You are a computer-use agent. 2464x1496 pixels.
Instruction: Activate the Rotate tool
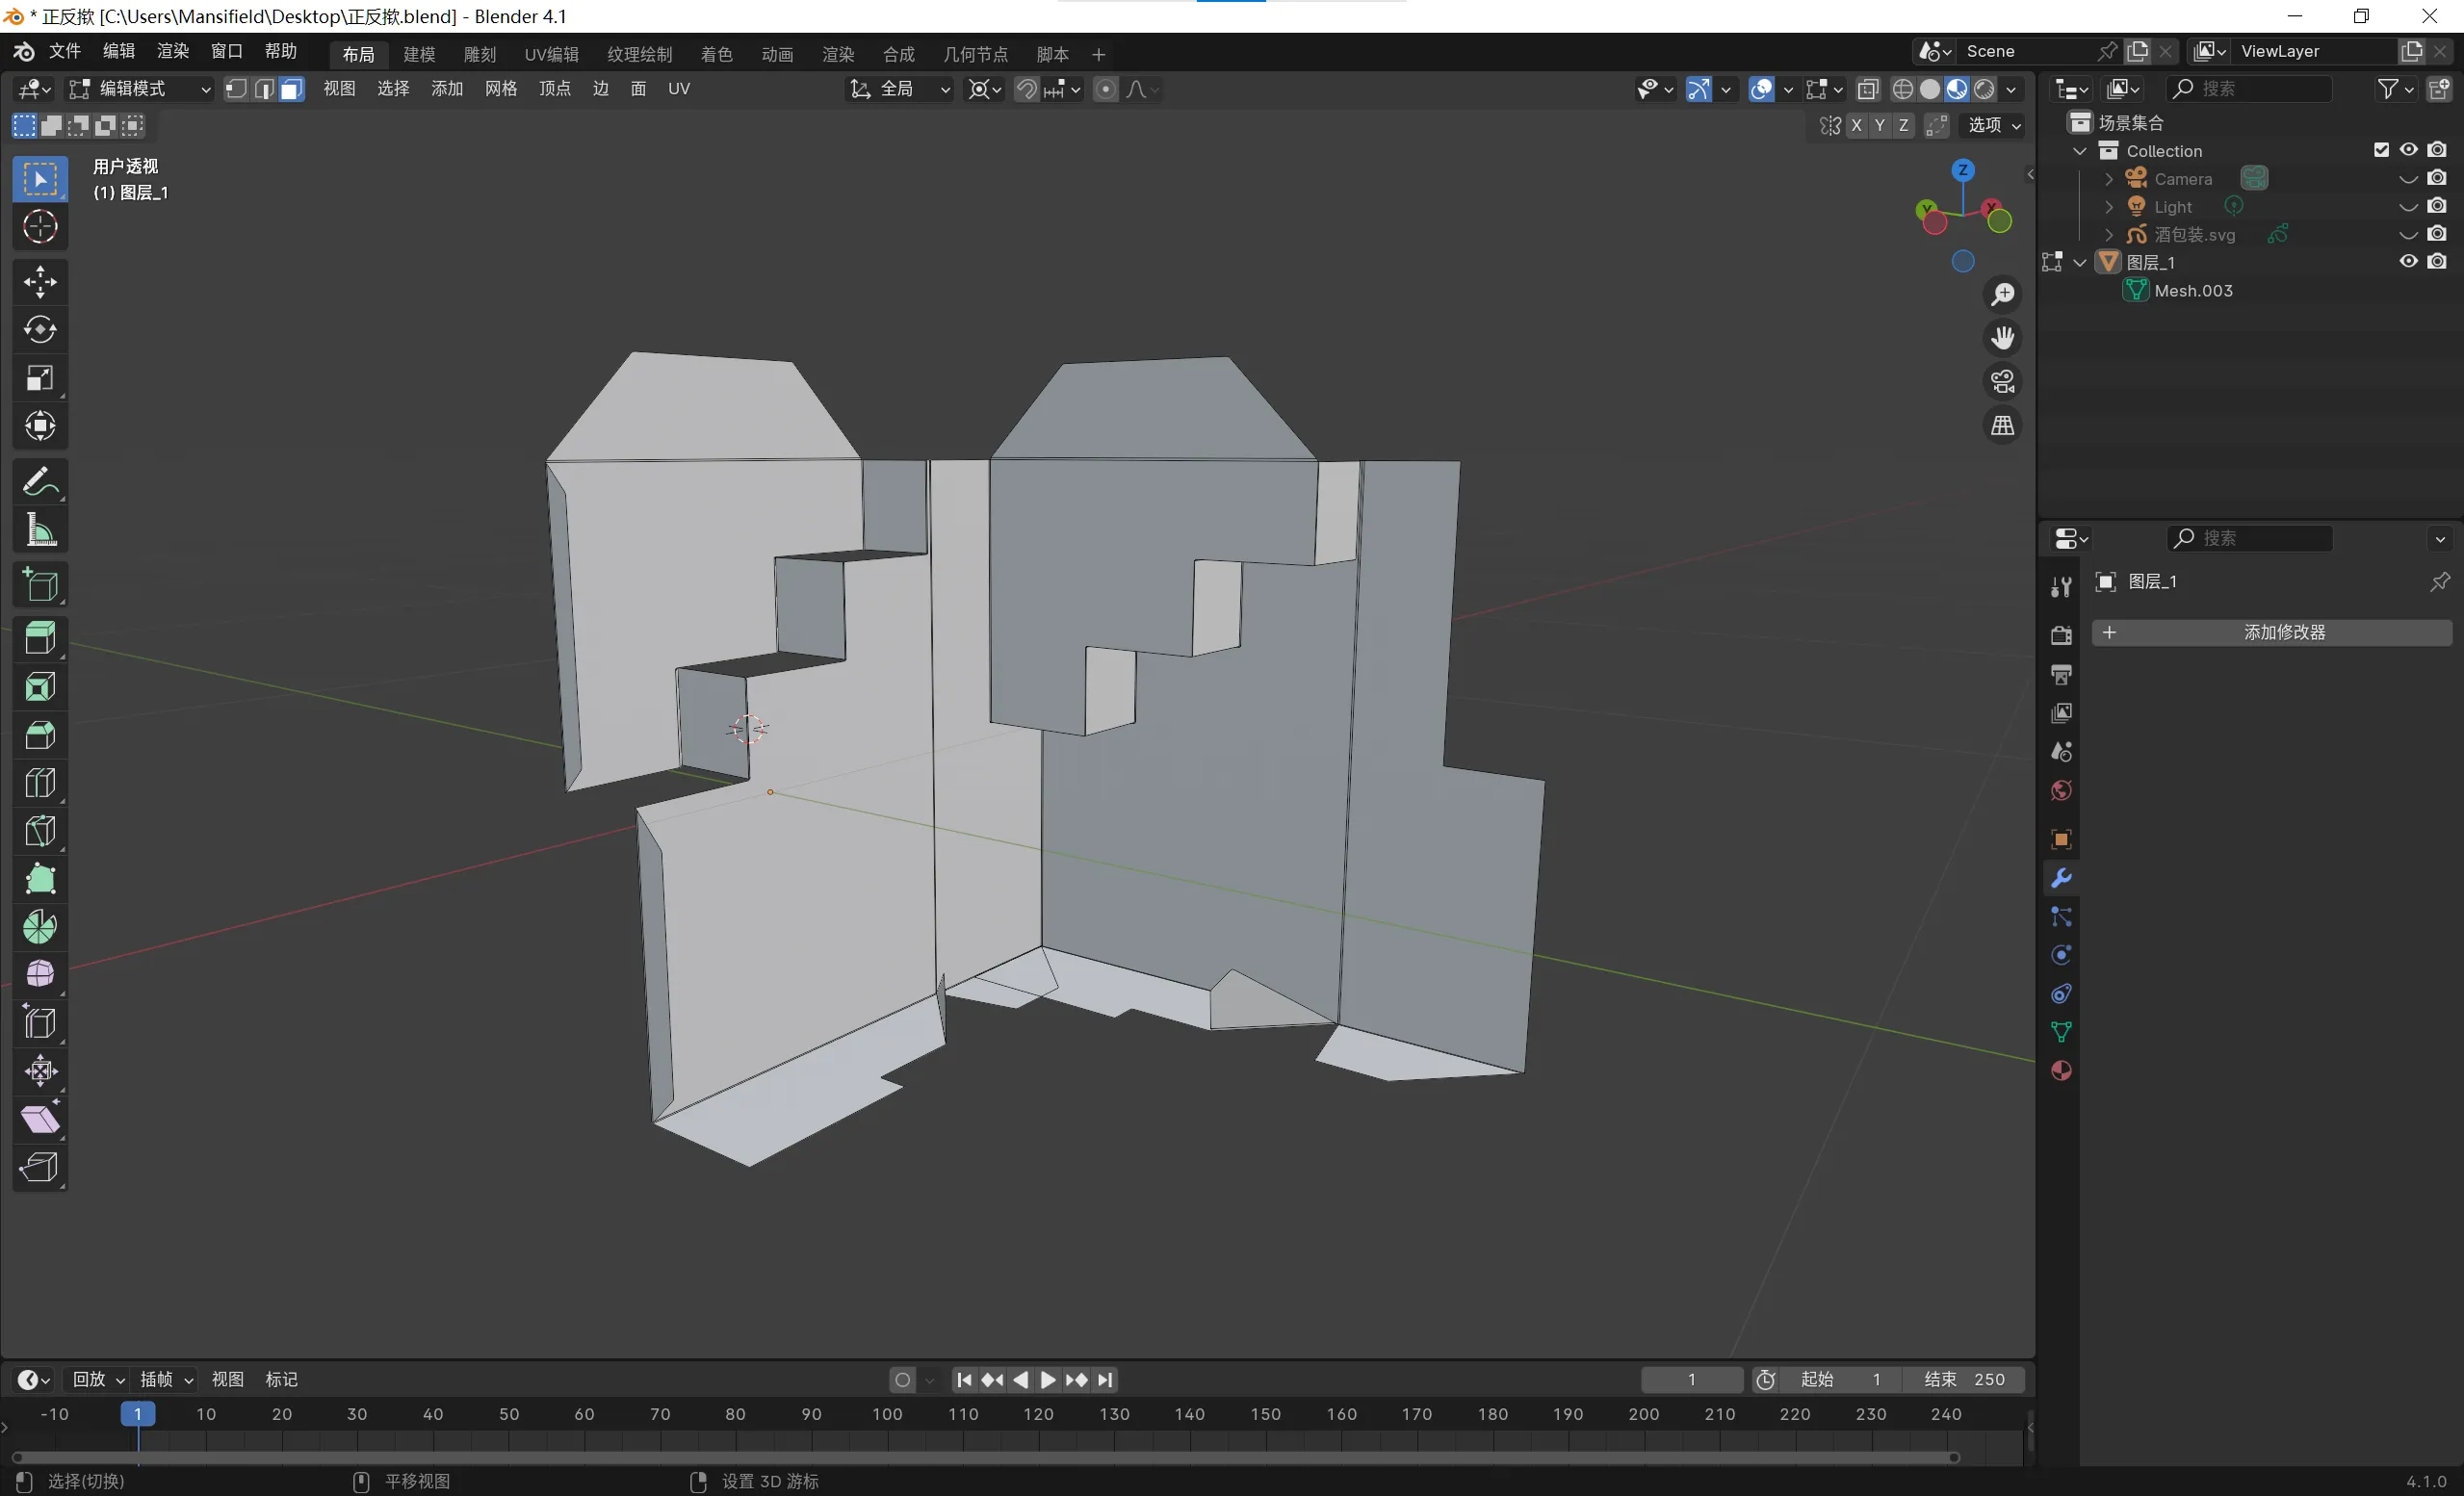click(x=40, y=329)
